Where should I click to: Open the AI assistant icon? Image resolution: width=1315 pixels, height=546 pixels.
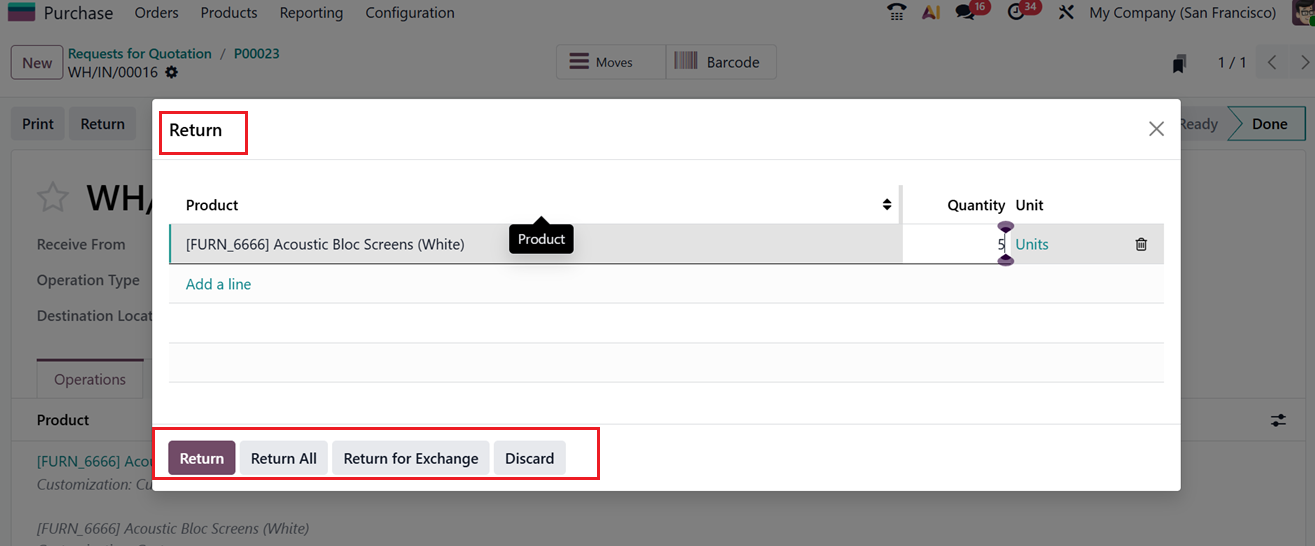pos(931,13)
